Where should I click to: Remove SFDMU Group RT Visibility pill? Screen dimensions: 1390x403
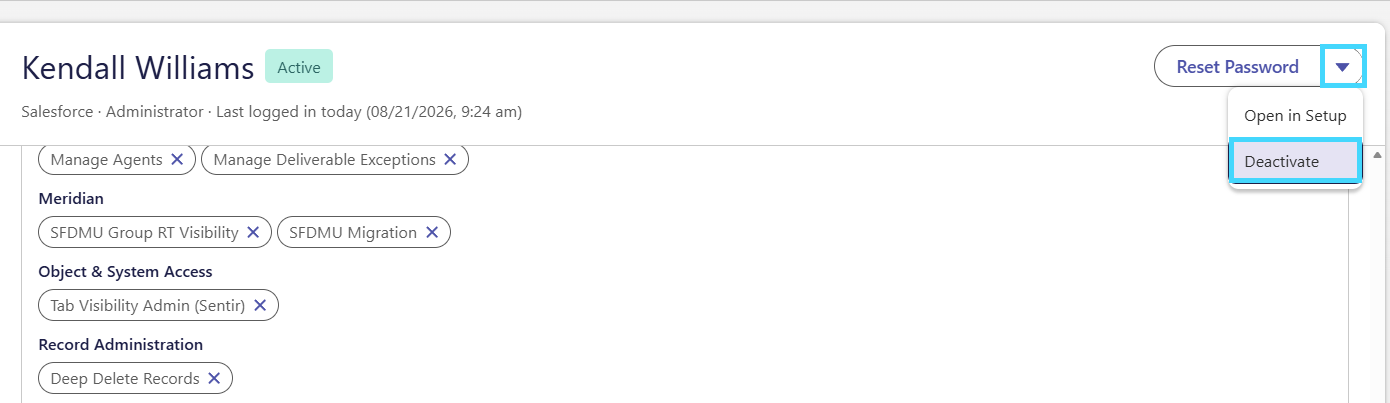pos(253,232)
